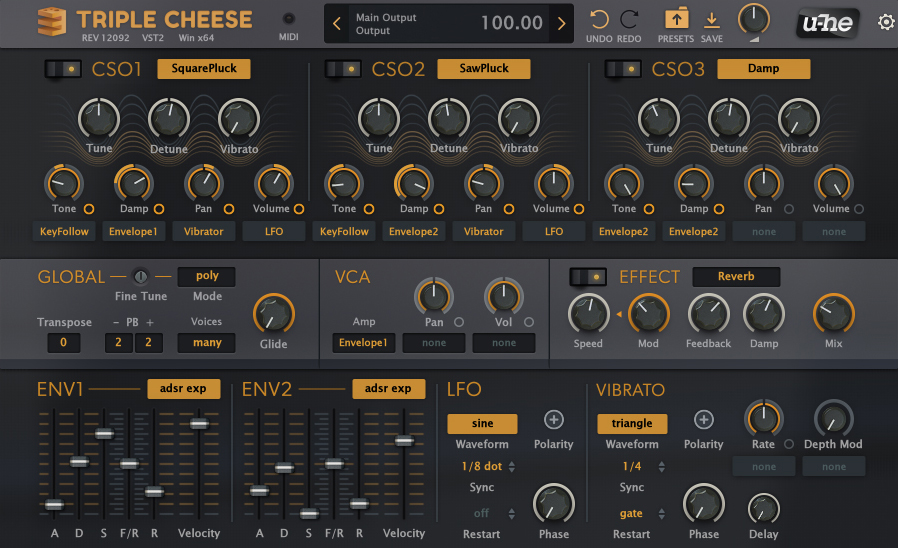Click the Undo arrow icon
The image size is (898, 548).
tap(598, 20)
